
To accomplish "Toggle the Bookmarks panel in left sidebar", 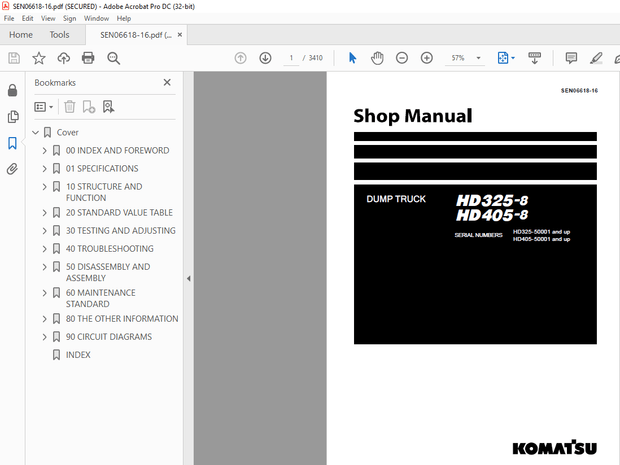I will 12,143.
